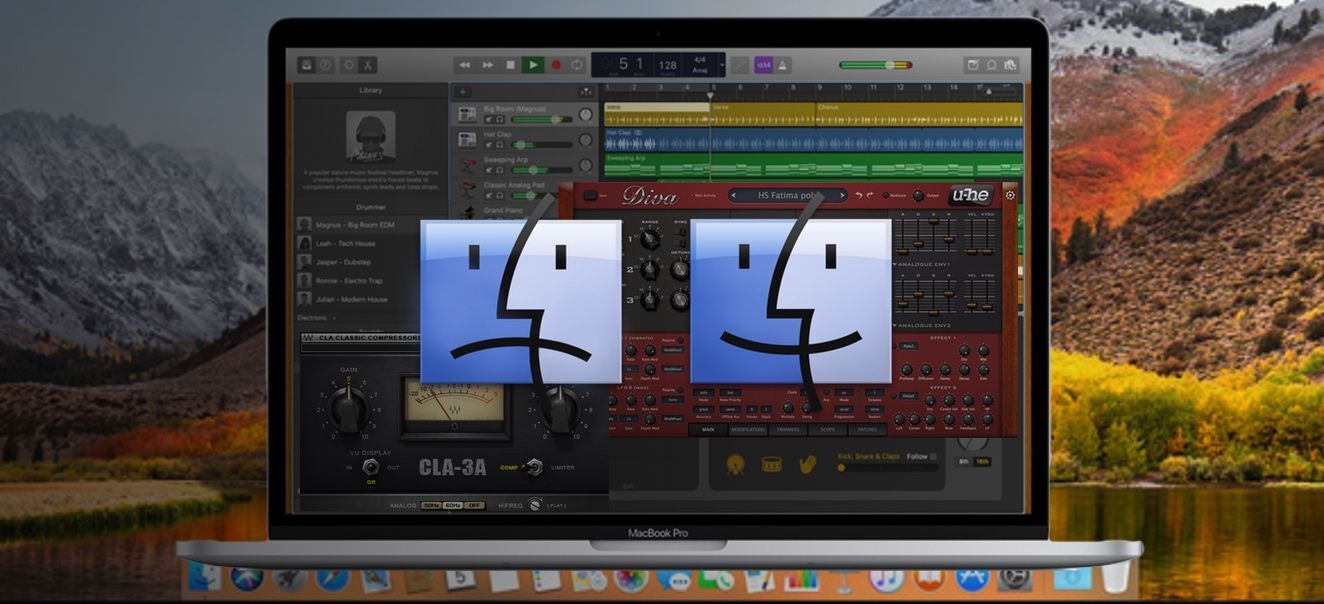Select drummer Leah - Tech House

tap(346, 243)
